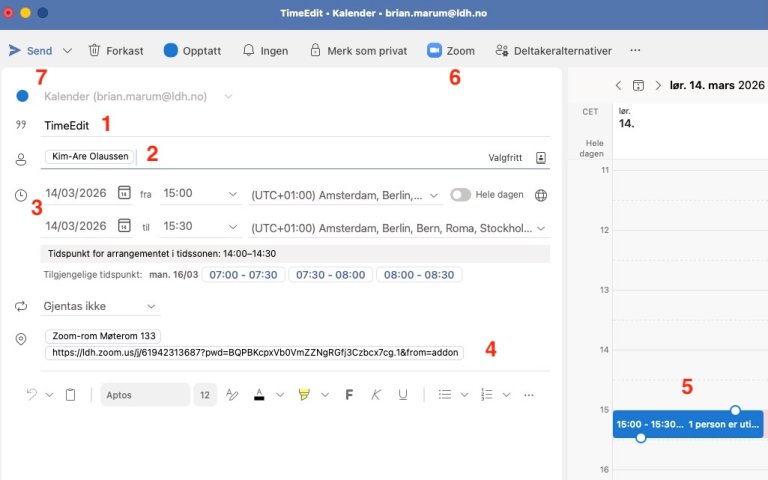Paste from the clipboard icon

click(71, 395)
